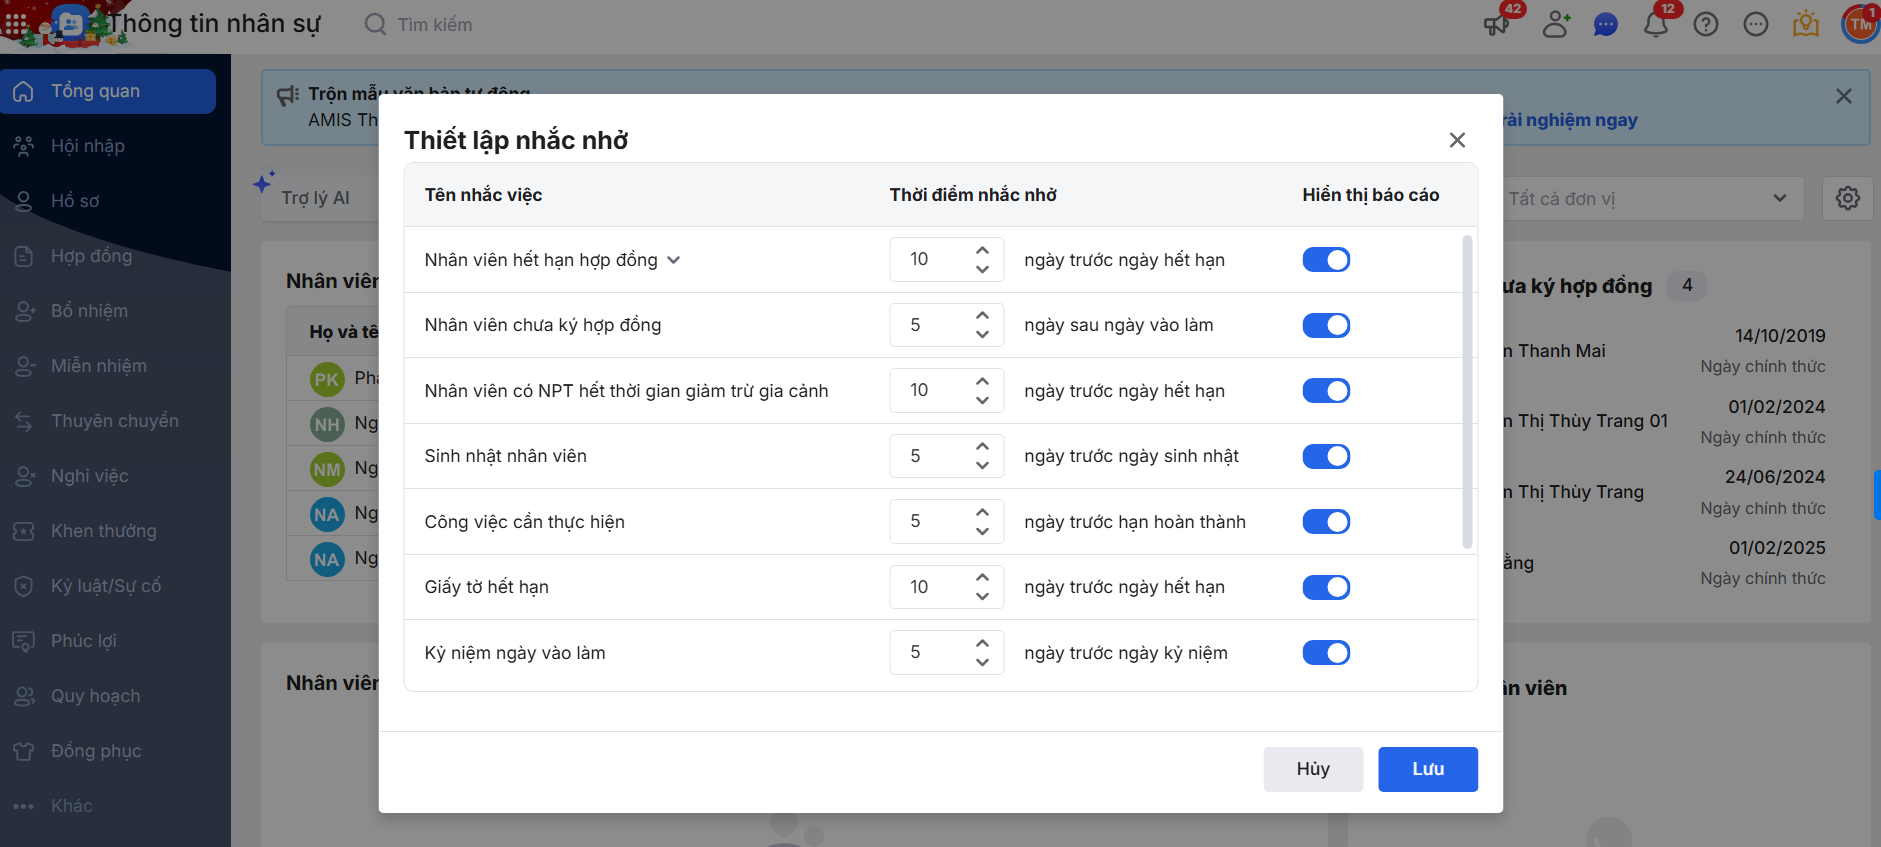Disable report display for Giấy tờ hết hạn
This screenshot has width=1881, height=847.
[1325, 587]
